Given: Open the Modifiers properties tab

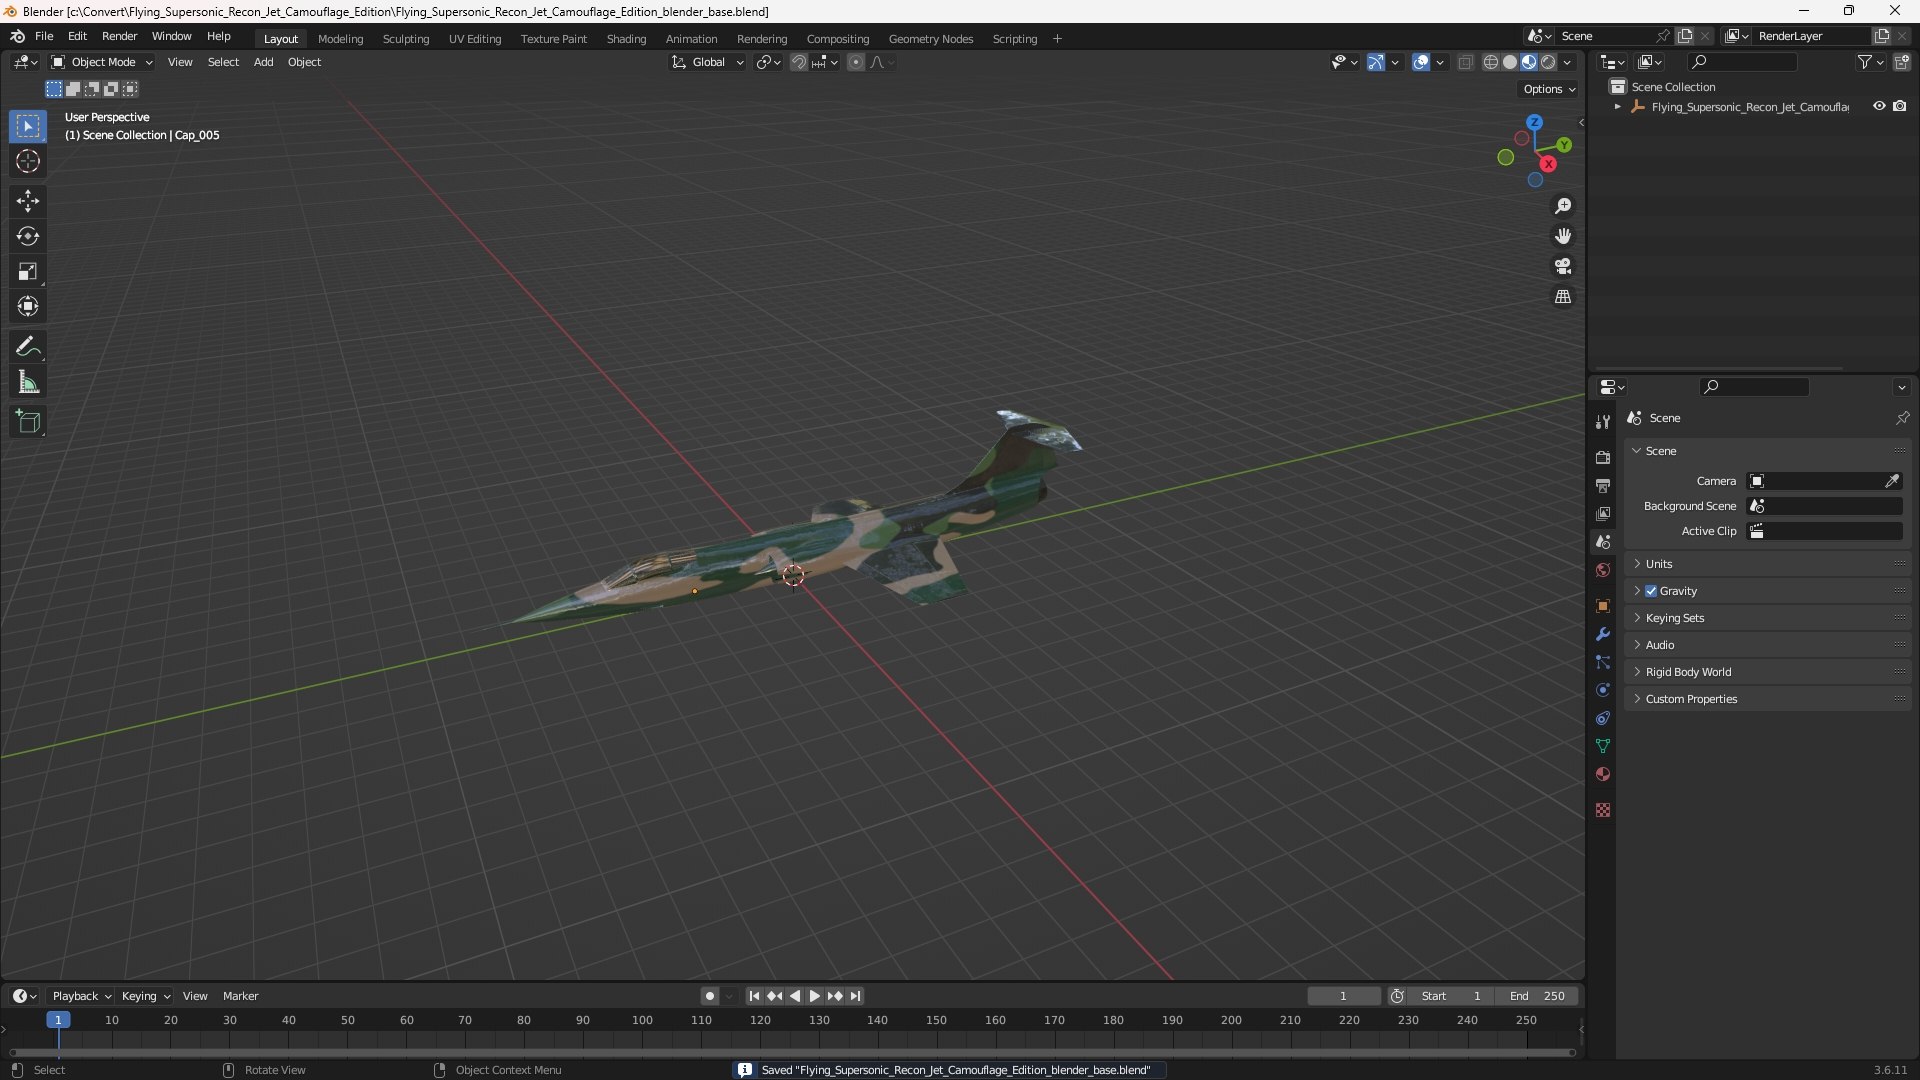Looking at the screenshot, I should [1603, 634].
